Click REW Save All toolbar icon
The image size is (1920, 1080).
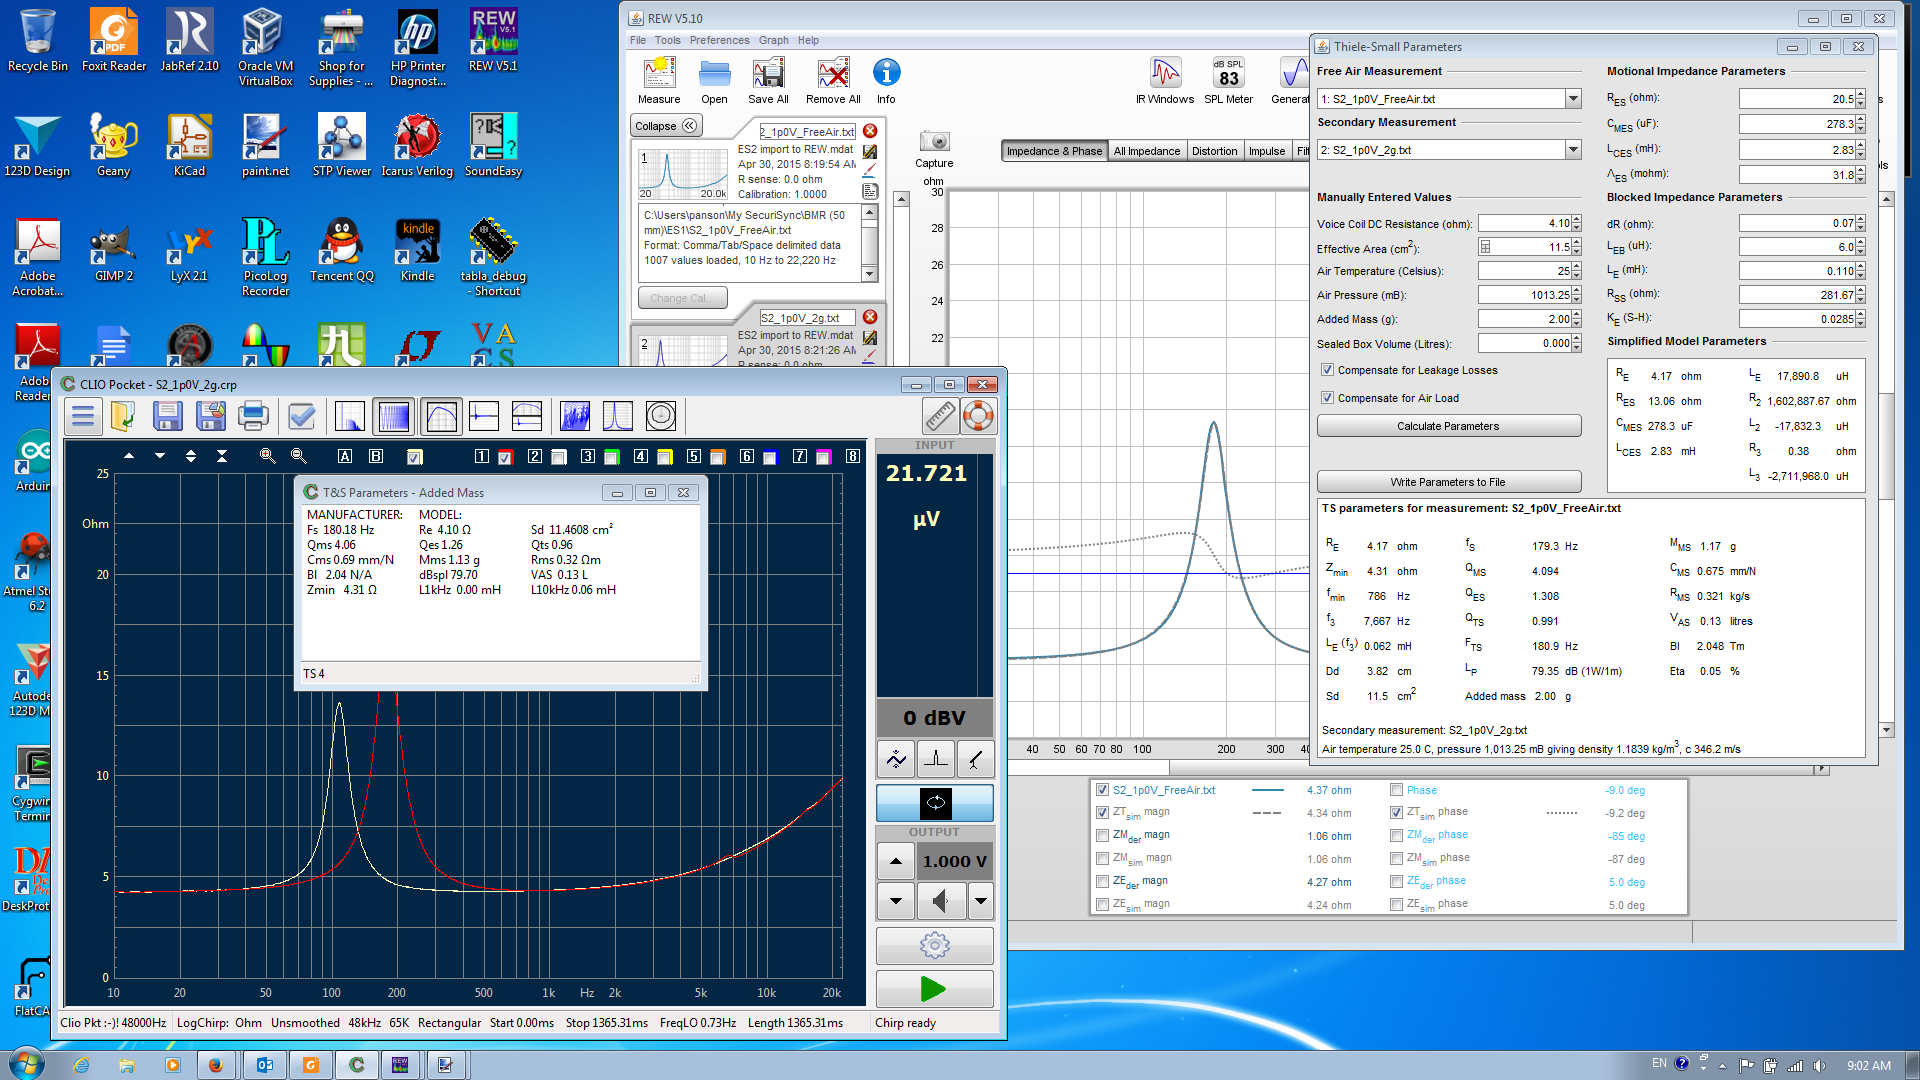point(768,81)
